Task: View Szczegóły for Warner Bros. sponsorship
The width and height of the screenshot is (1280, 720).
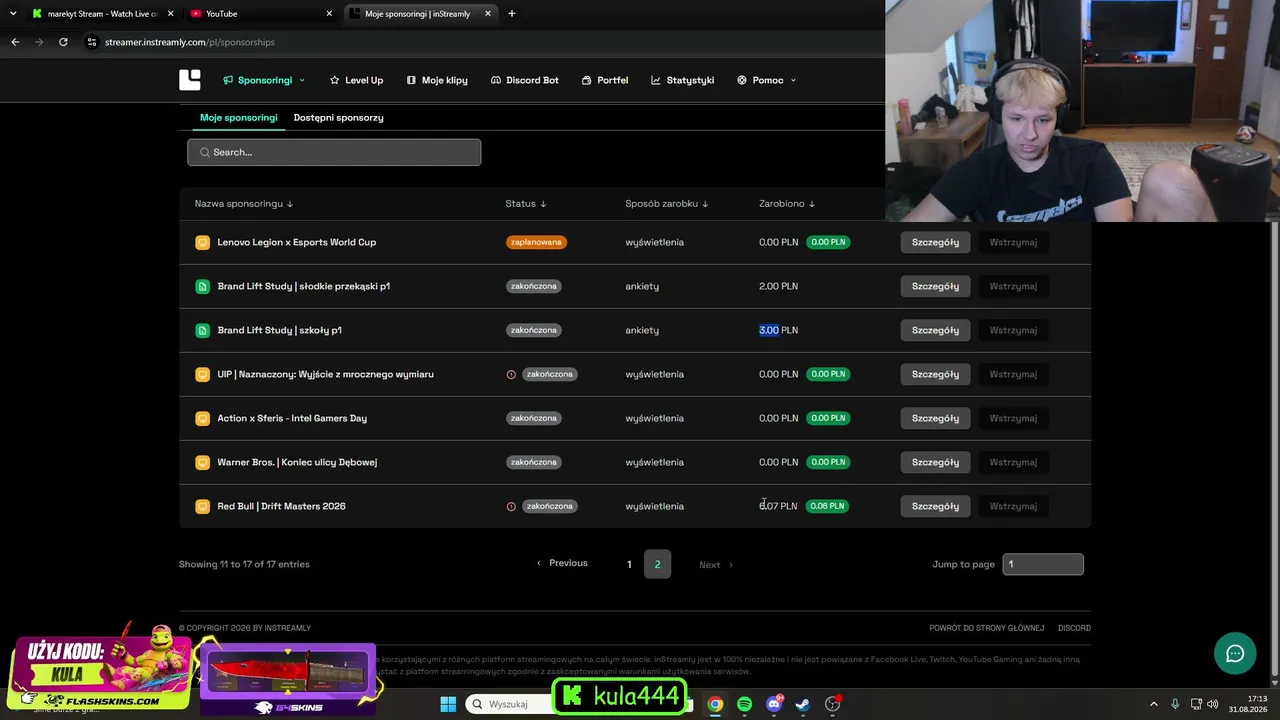Action: pyautogui.click(x=935, y=462)
